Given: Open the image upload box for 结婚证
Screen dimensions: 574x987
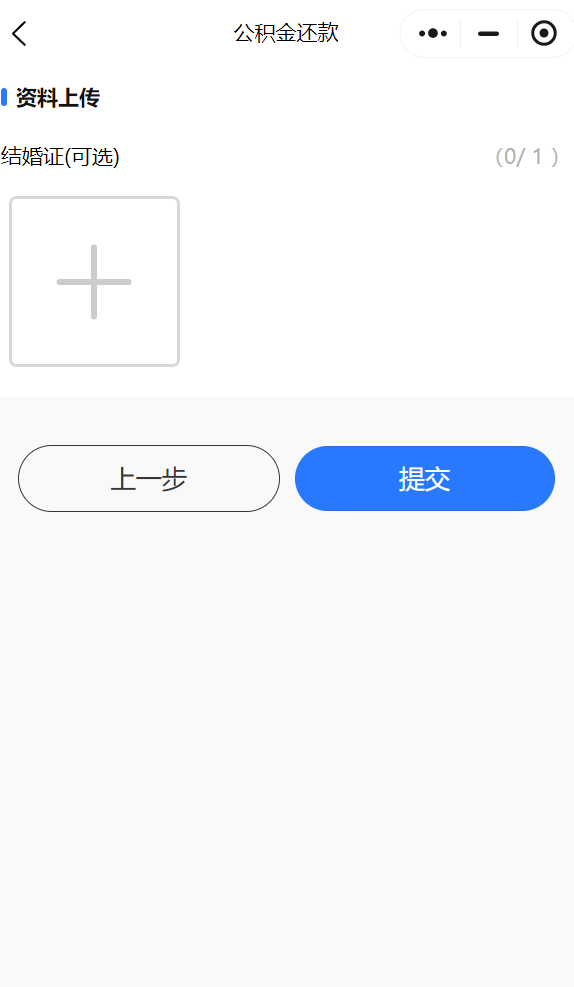Looking at the screenshot, I should point(94,281).
